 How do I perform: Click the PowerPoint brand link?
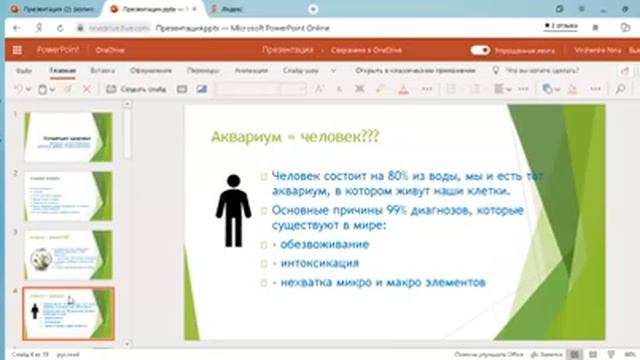58,50
